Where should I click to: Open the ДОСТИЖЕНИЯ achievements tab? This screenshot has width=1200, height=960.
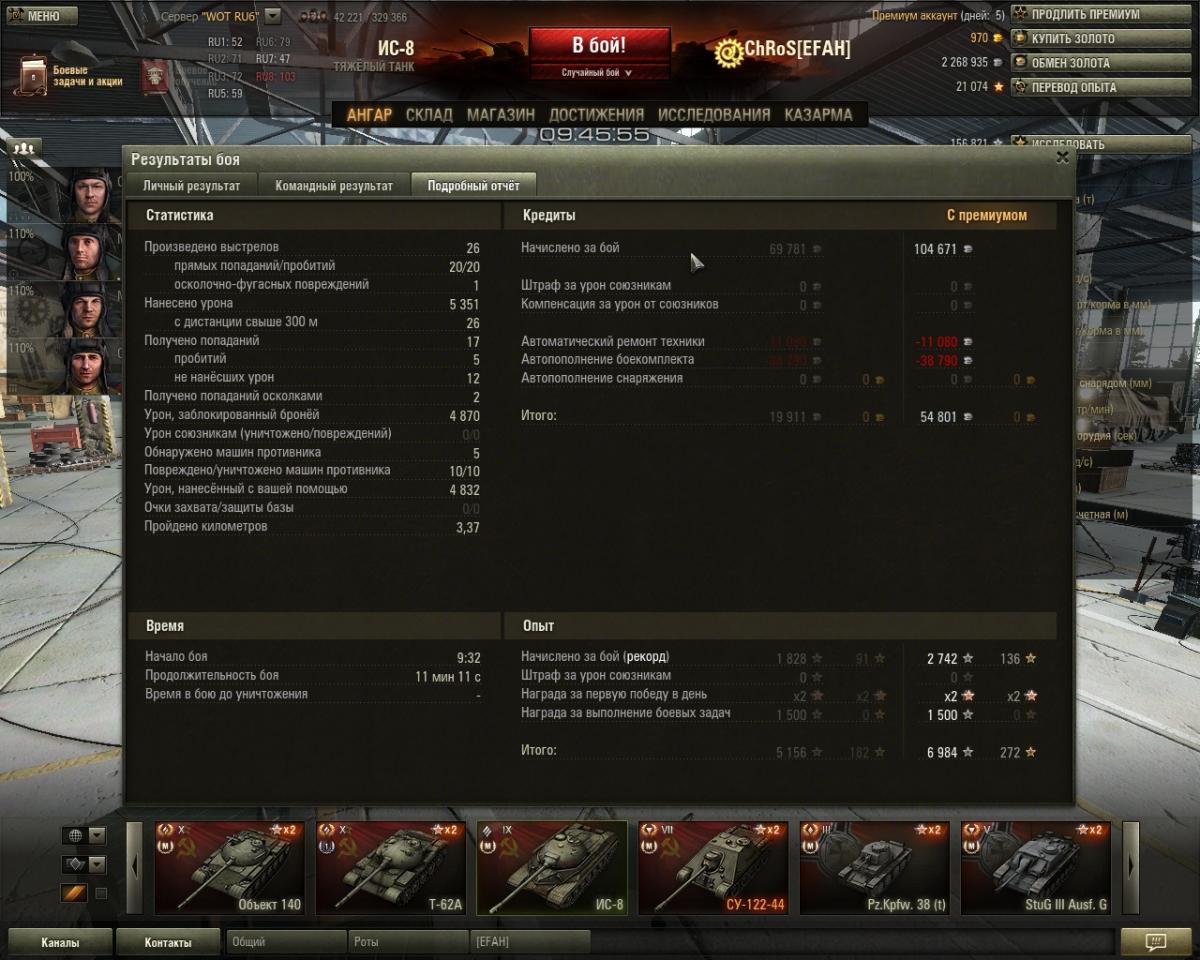click(596, 114)
